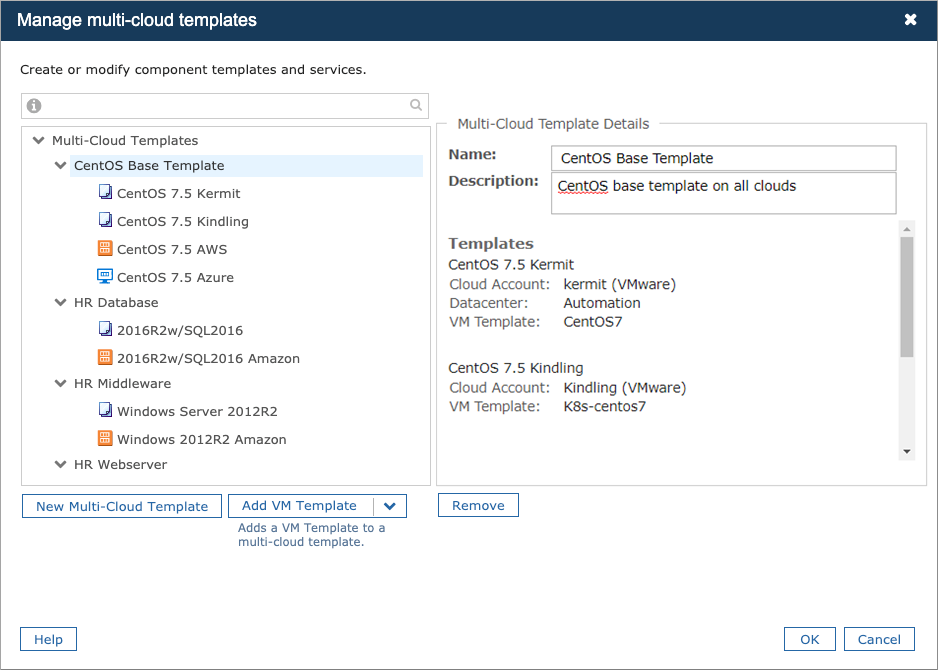Click the Azure icon beside CentOS 7.5 Azure
938x670 pixels.
tap(105, 276)
